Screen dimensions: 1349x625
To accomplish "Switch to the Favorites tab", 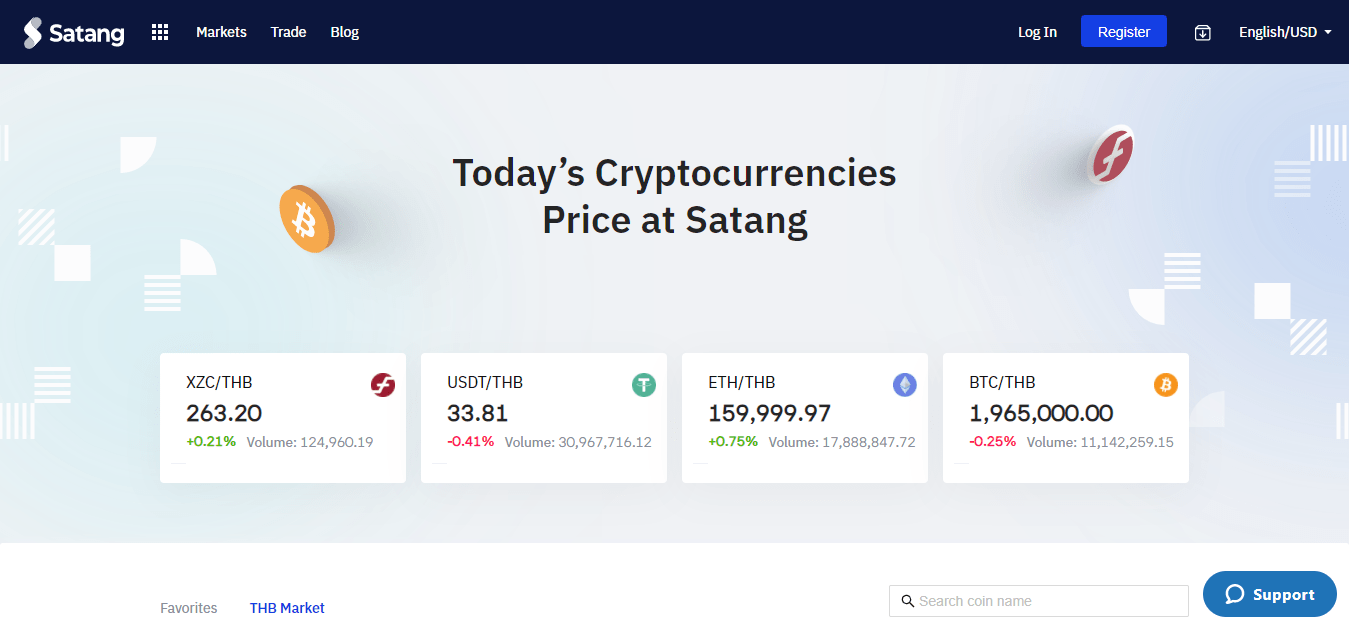I will click(188, 607).
